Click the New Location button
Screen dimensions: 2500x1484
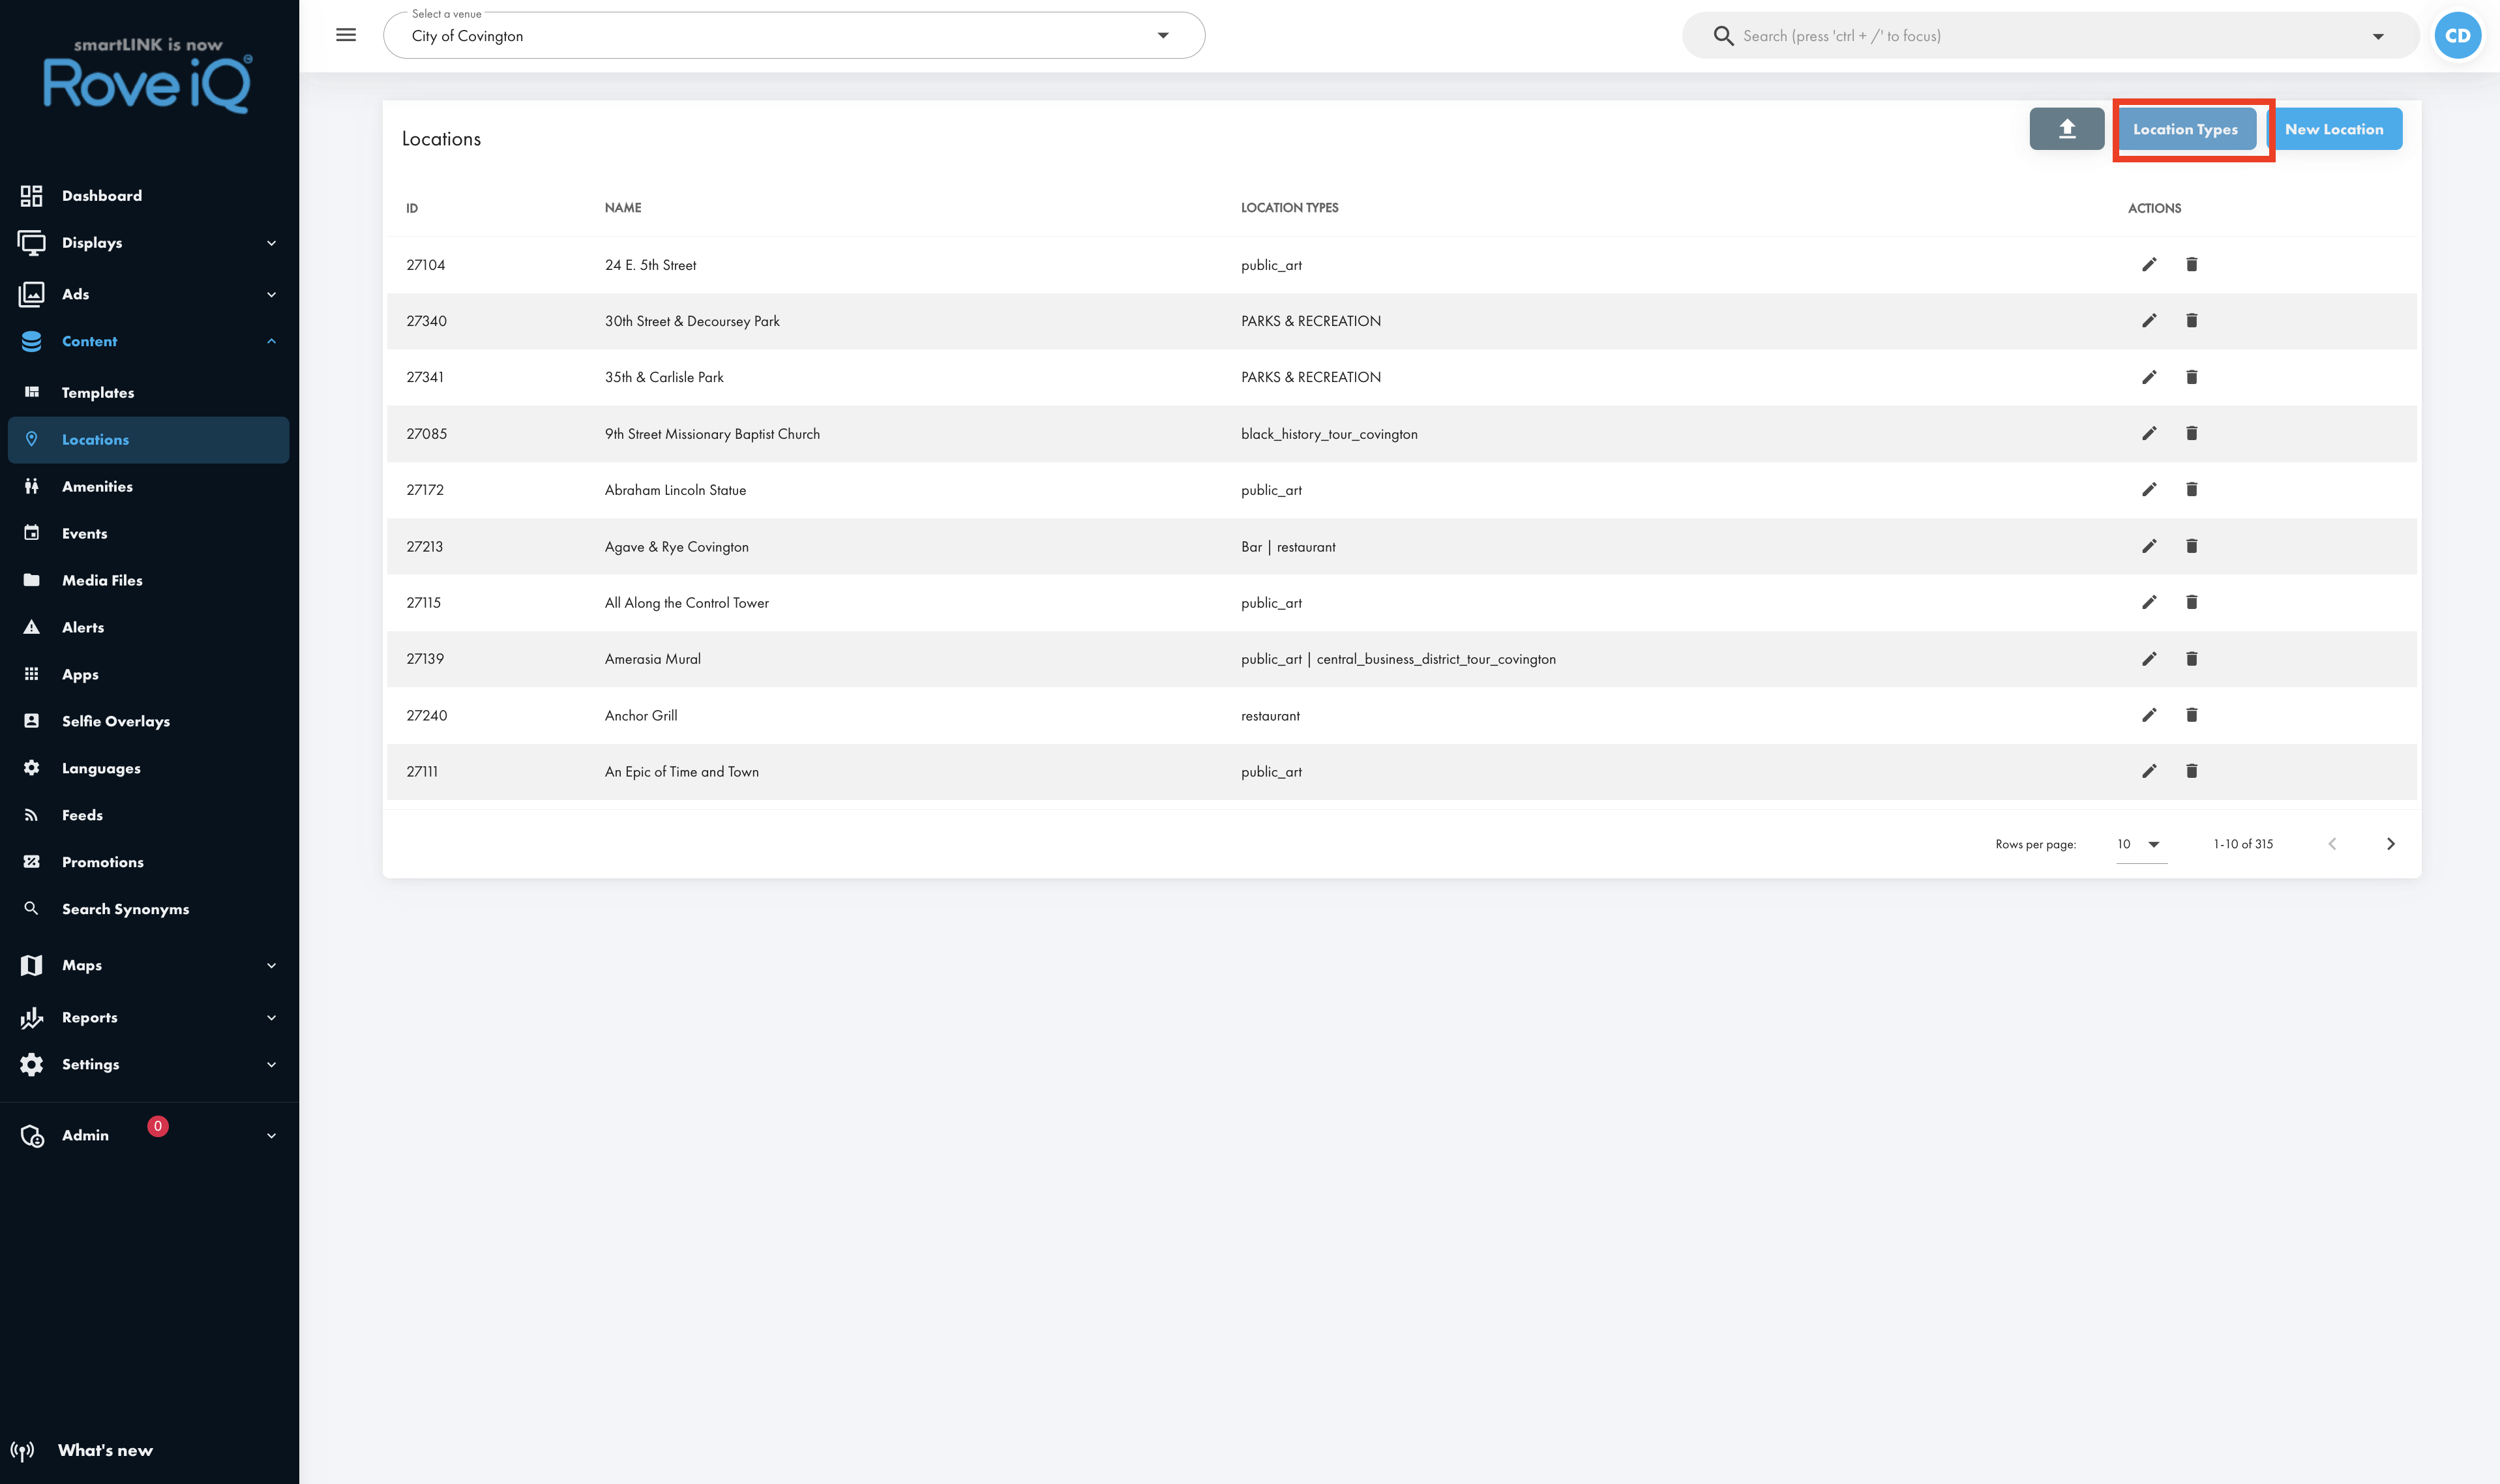pos(2334,129)
